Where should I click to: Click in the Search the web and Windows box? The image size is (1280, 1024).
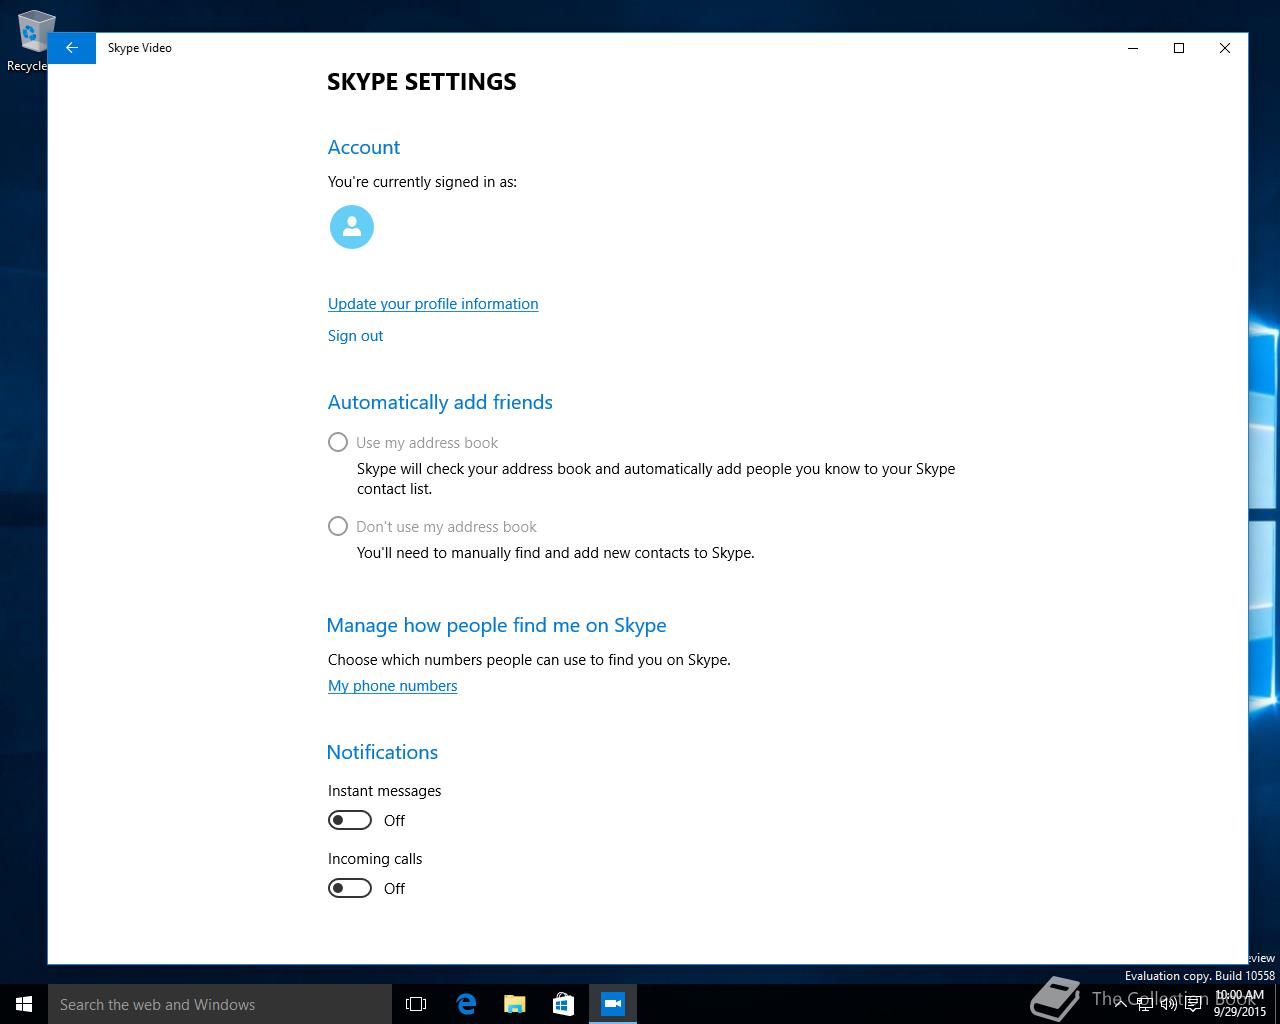[220, 1004]
